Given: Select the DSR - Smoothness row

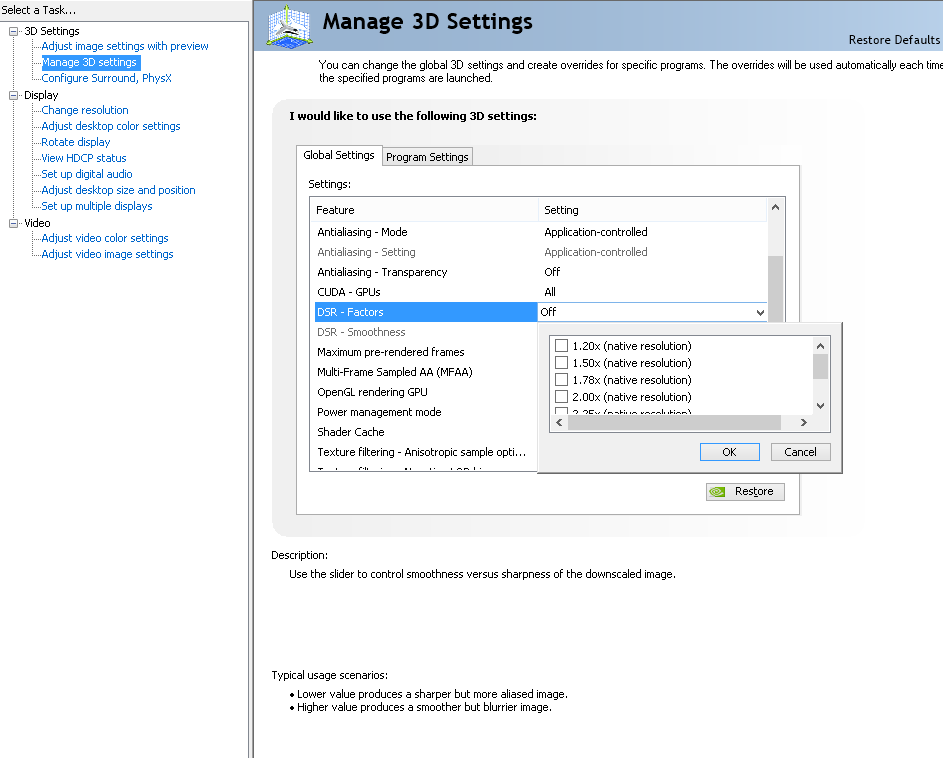Looking at the screenshot, I should pos(426,332).
